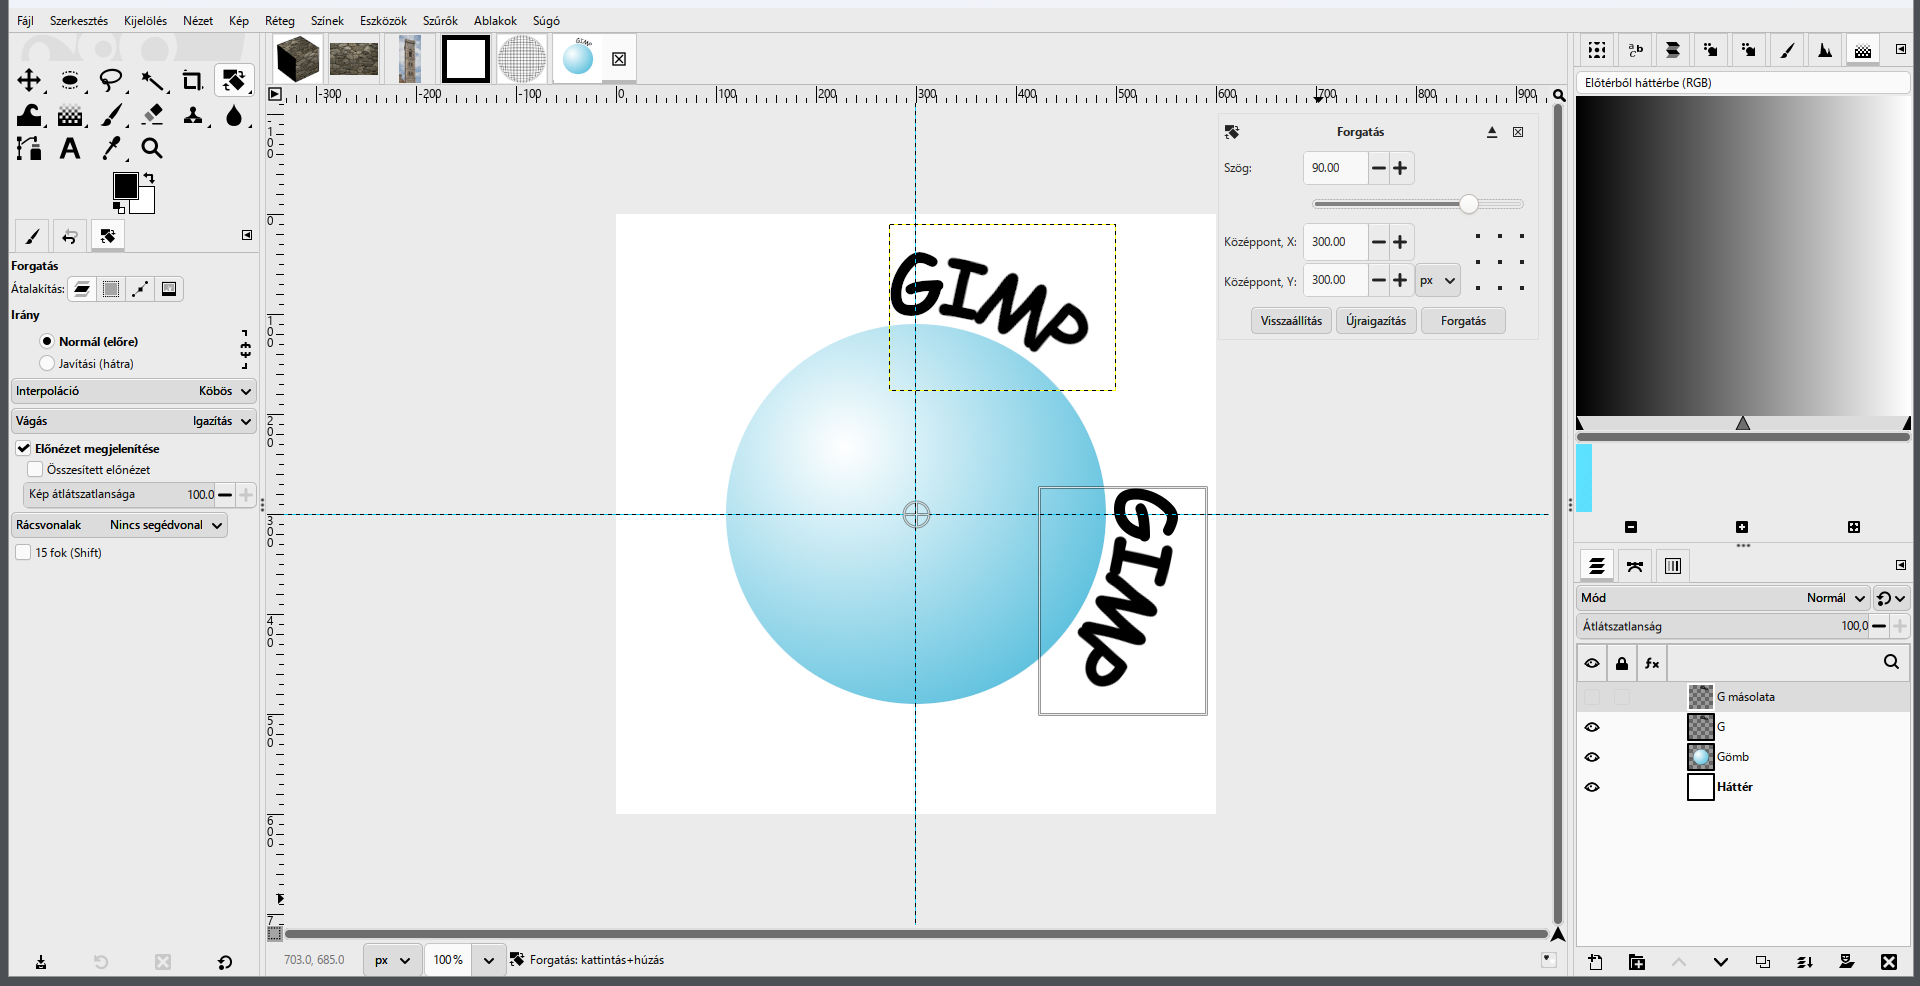The image size is (1920, 986).
Task: Enable the Összesített előnézet checkbox
Action: click(x=35, y=469)
